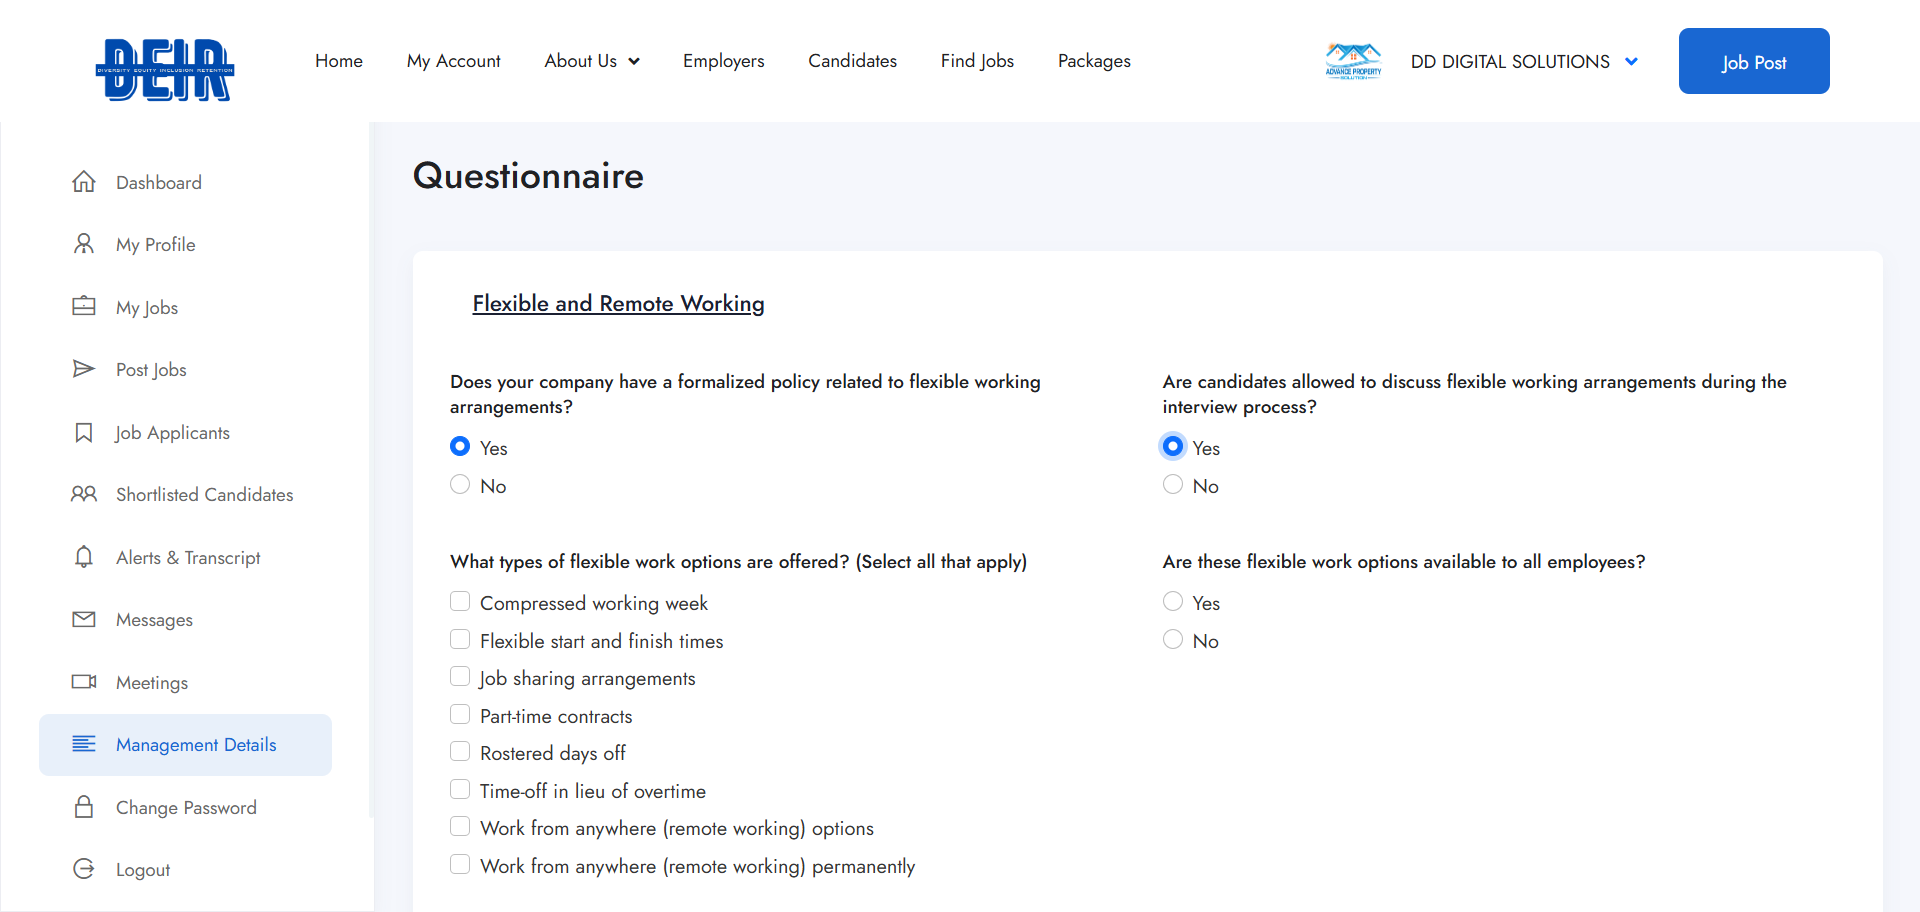Open Alerts & Transcript
Screen dimensions: 1920x912
[188, 558]
